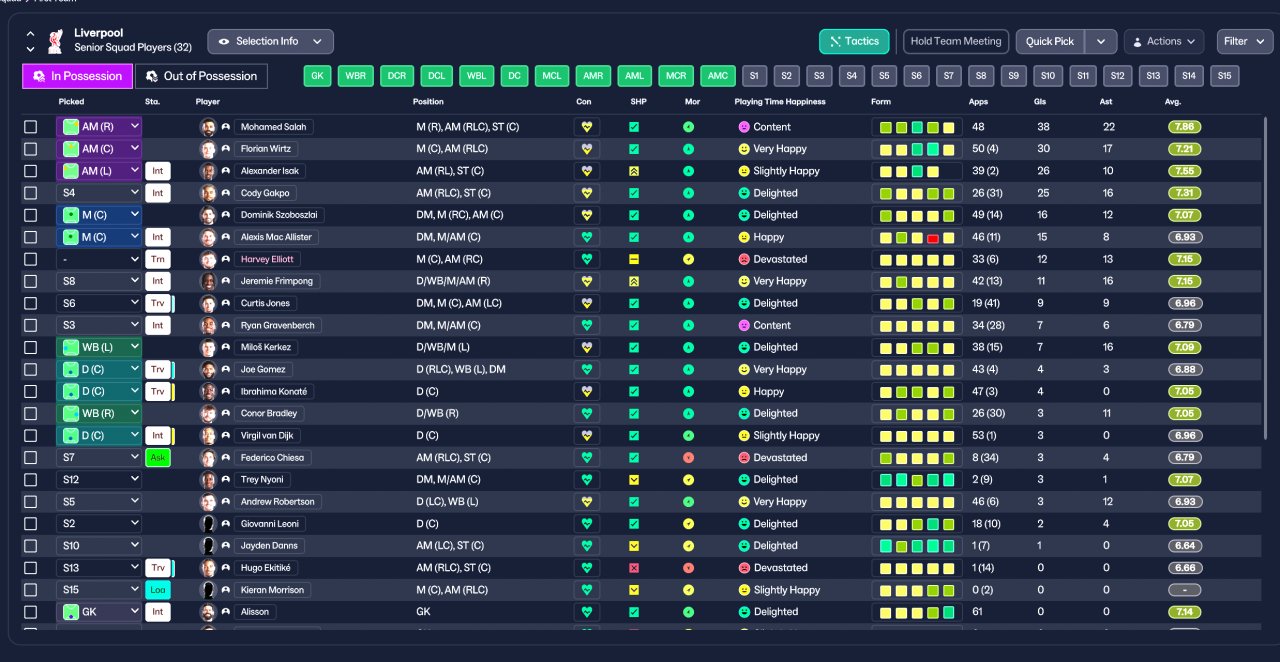
Task: Click Hold Team Meeting button
Action: click(955, 41)
